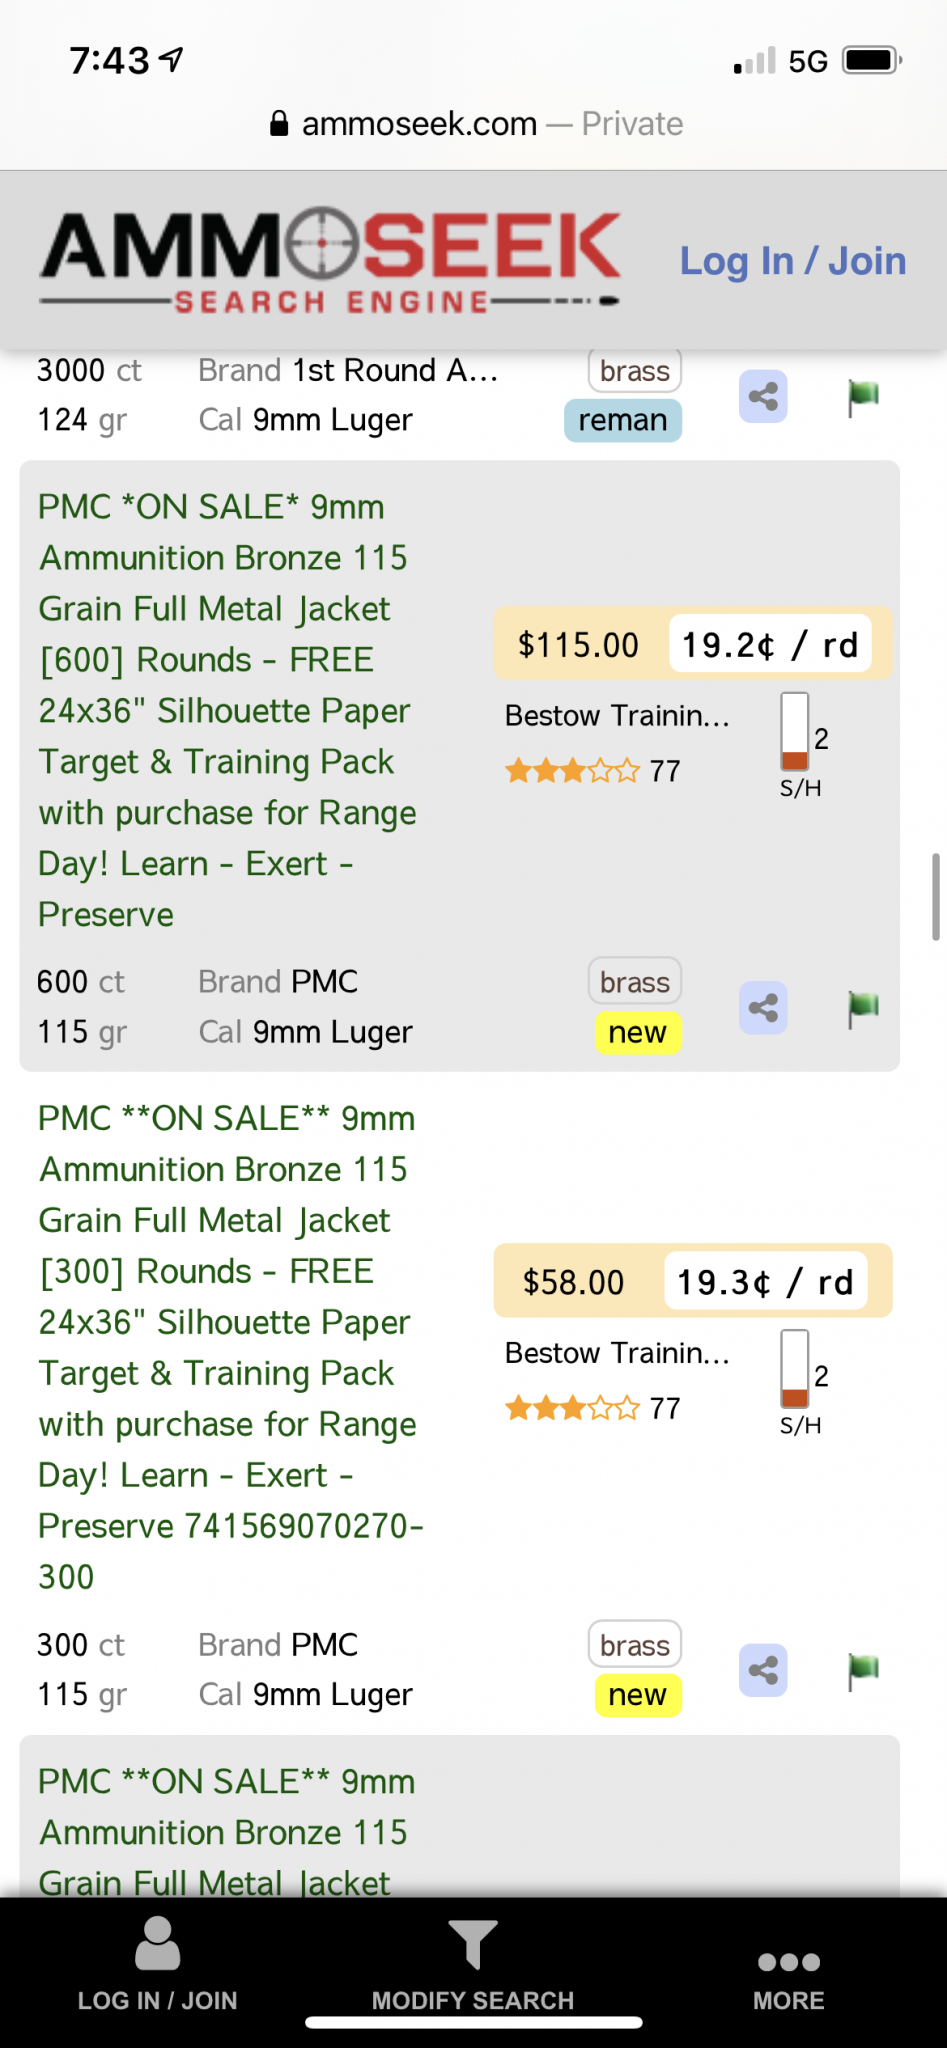Image resolution: width=947 pixels, height=2048 pixels.
Task: Tap the ammoseek.com address bar
Action: tap(476, 124)
